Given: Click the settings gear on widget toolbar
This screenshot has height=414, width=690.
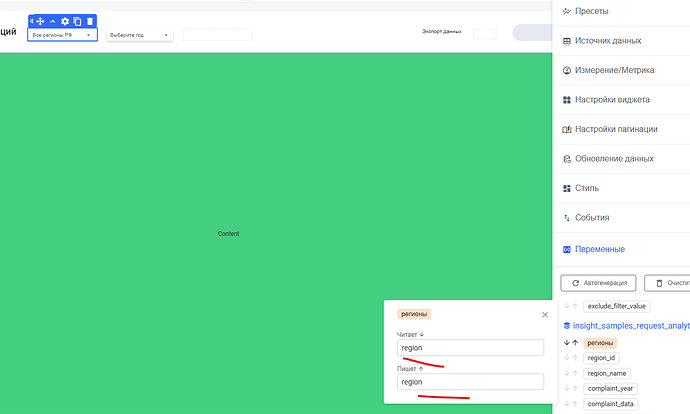Looking at the screenshot, I should (x=65, y=21).
